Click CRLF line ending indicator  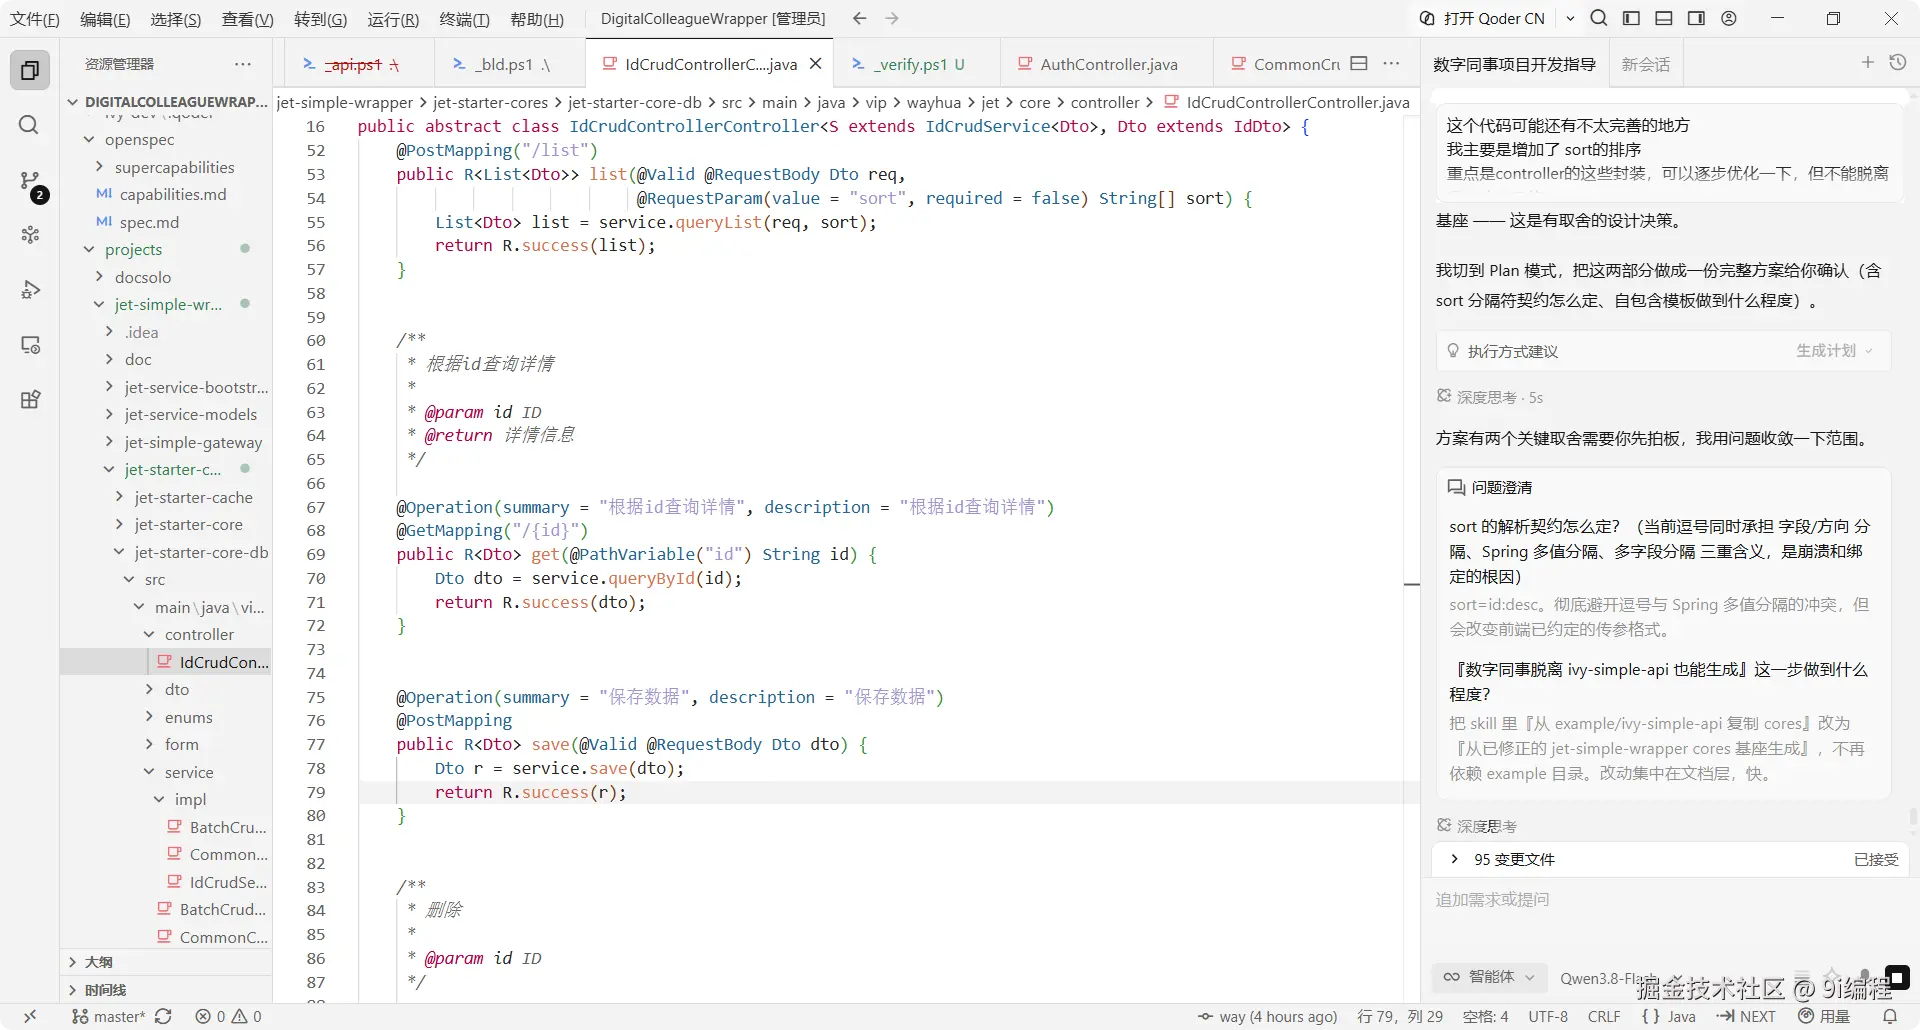click(x=1604, y=1016)
